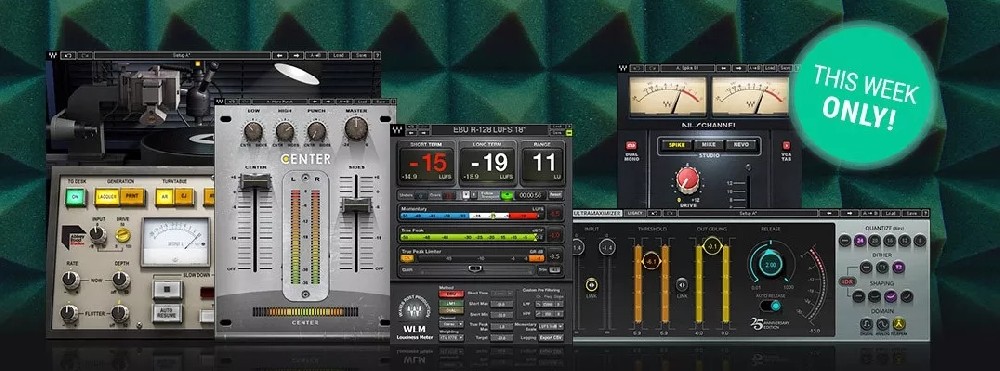1000x371 pixels.
Task: Toggle the Auto Release switch
Action: click(771, 306)
